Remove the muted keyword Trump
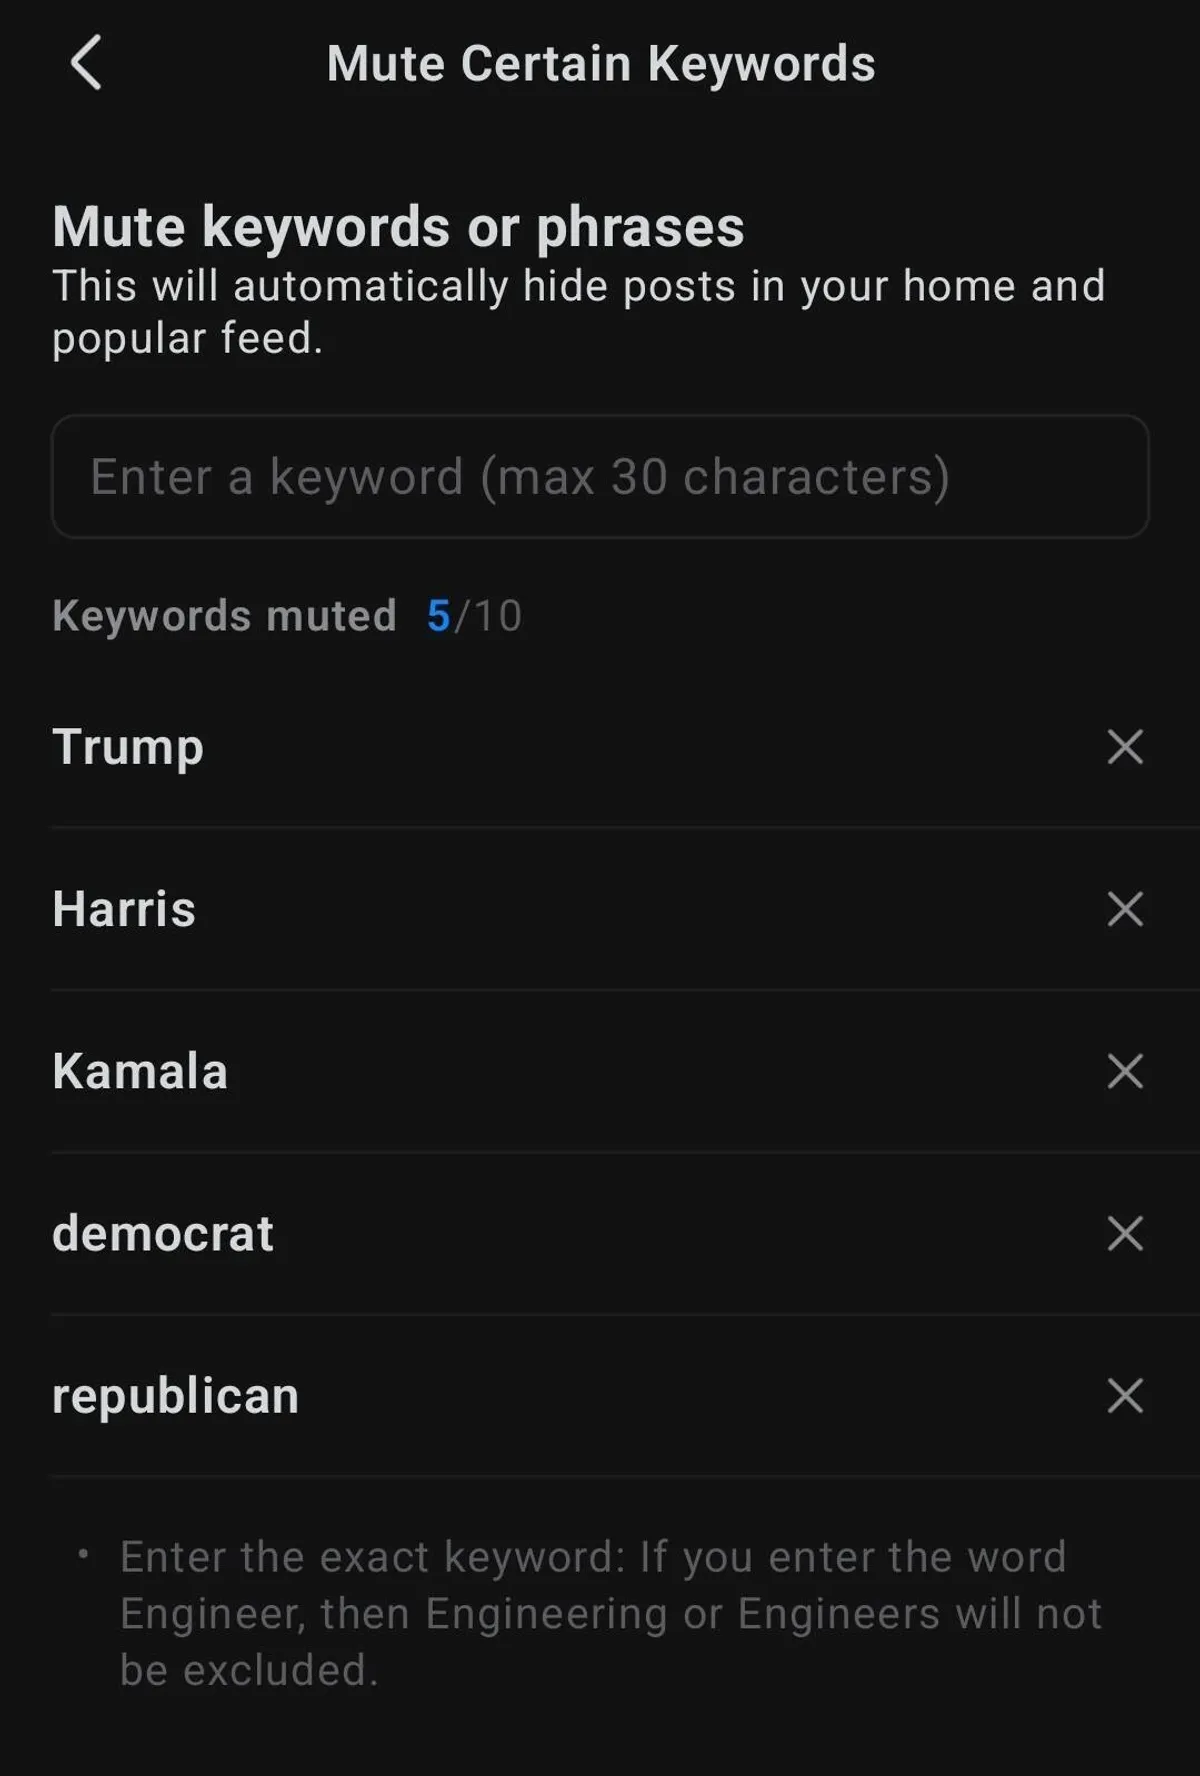1200x1776 pixels. click(x=1125, y=747)
